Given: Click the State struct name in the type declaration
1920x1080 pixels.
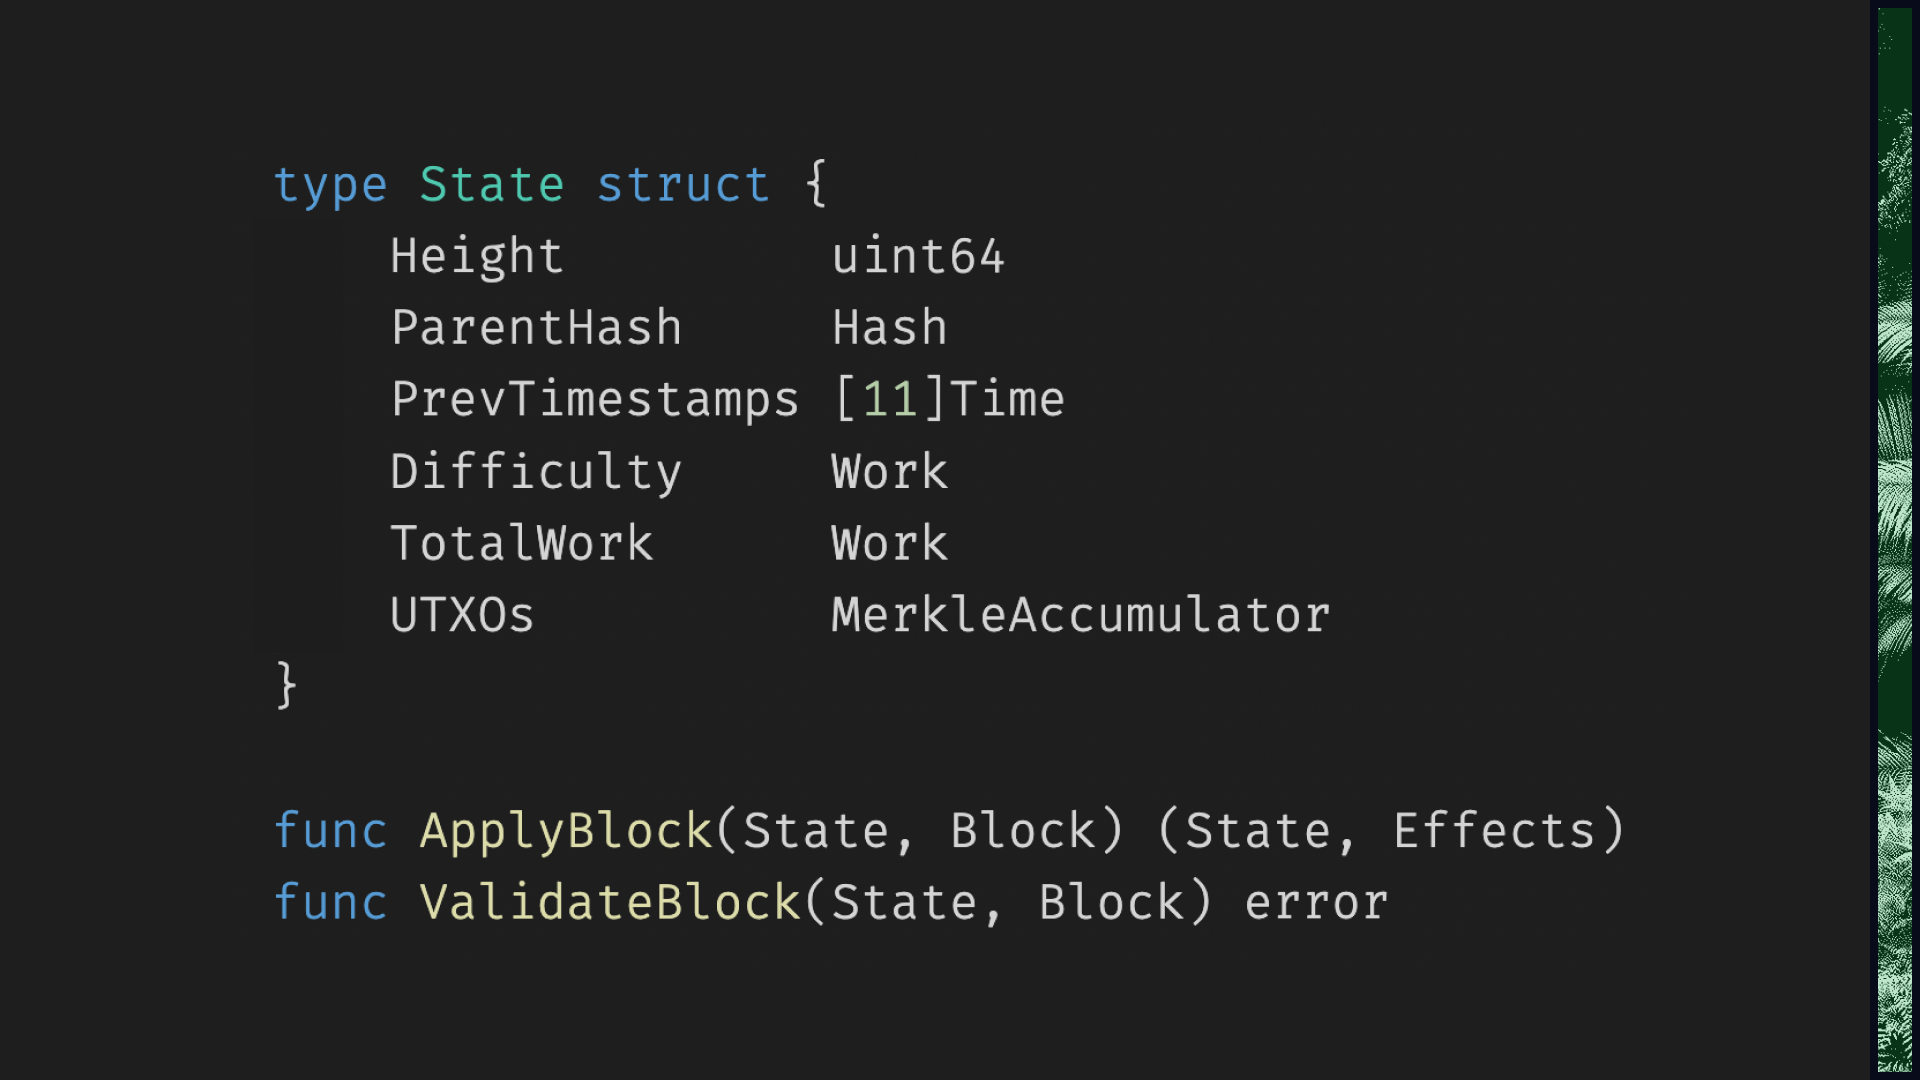Looking at the screenshot, I should point(491,186).
